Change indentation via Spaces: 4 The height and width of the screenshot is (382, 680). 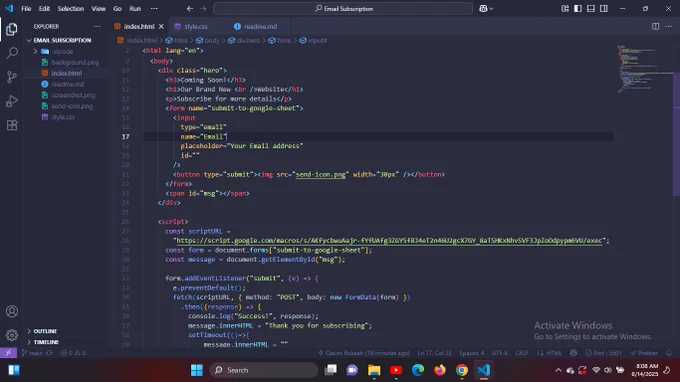coord(472,353)
